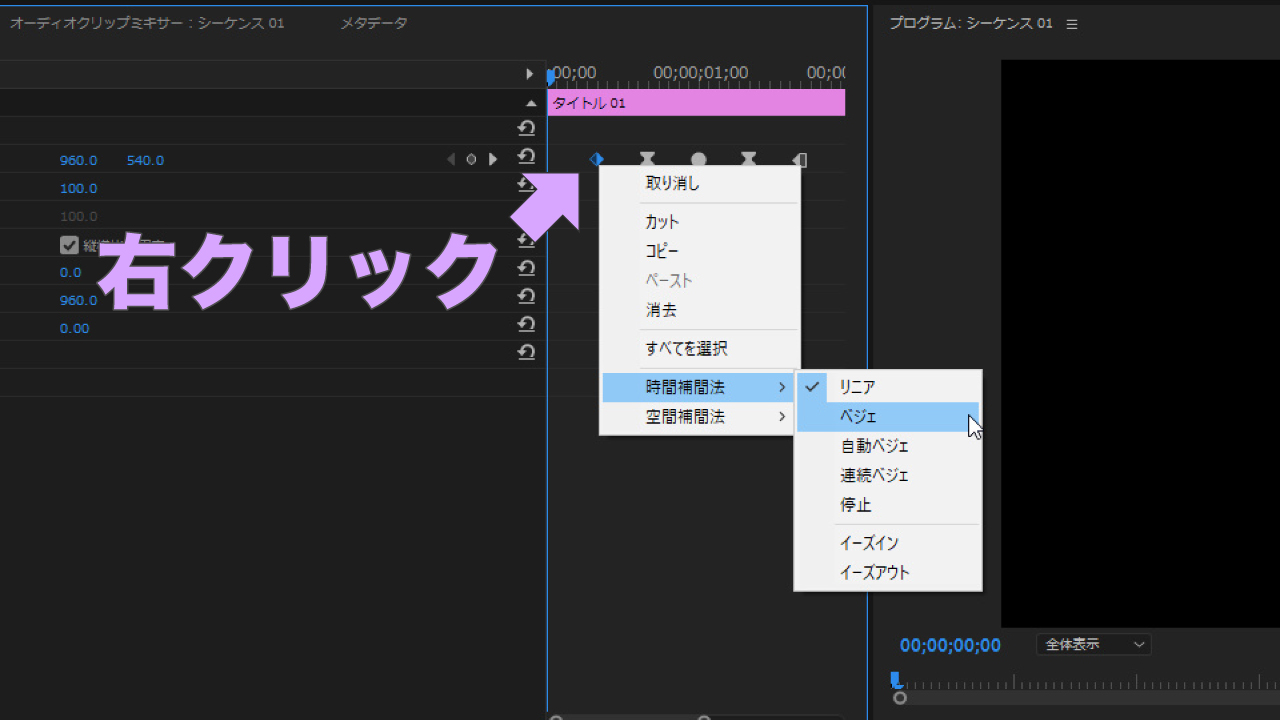Select the blue diamond keyframe under タイトル 01

[x=597, y=159]
